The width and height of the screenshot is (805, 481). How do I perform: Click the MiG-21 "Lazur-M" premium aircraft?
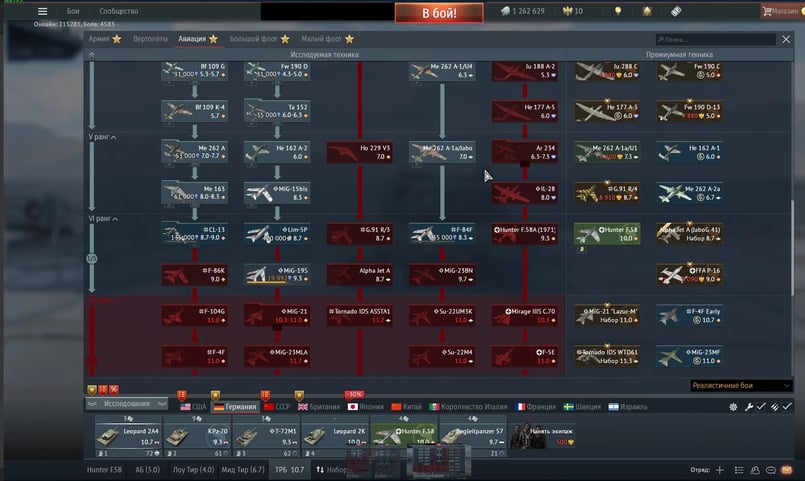coord(607,316)
